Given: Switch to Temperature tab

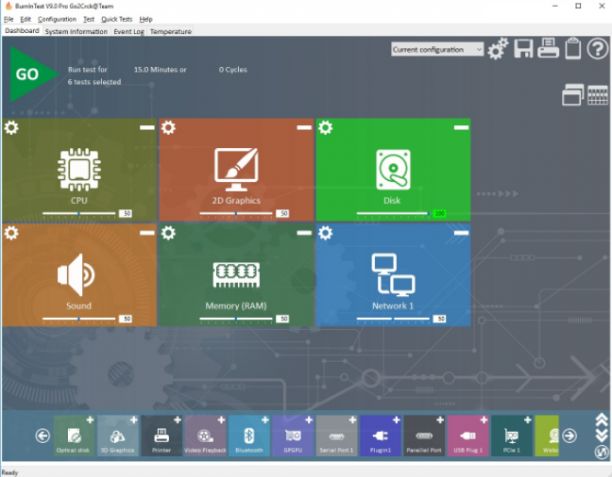Looking at the screenshot, I should [x=171, y=32].
